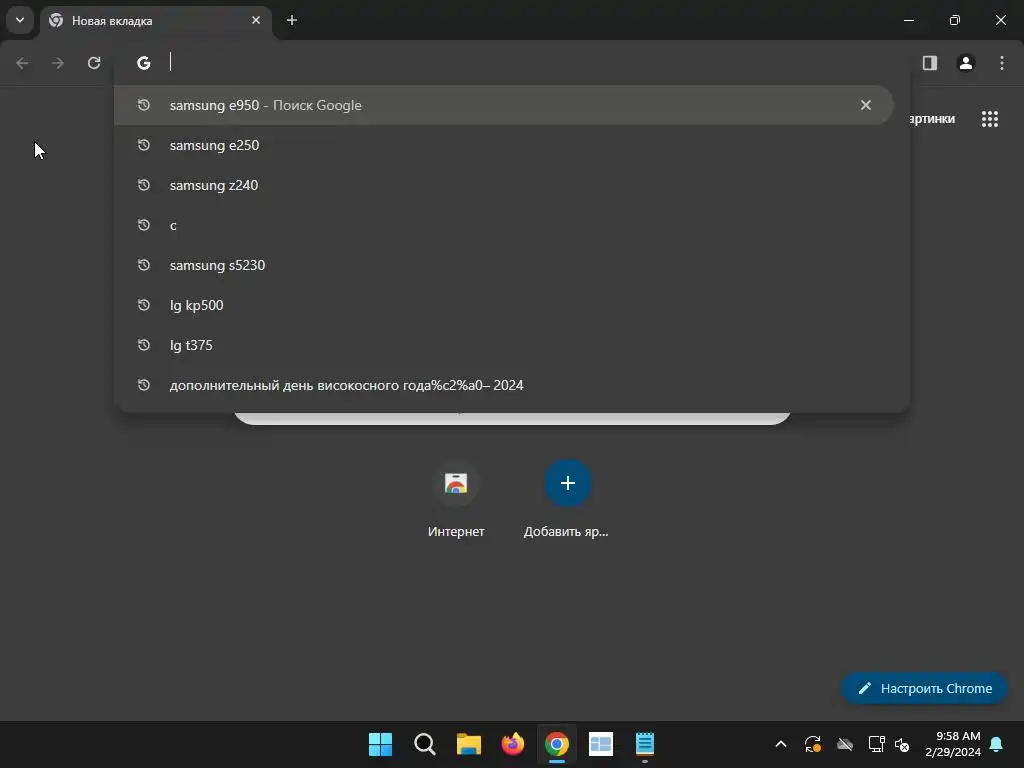Open the Google apps grid
Viewport: 1024px width, 768px height.
[989, 119]
